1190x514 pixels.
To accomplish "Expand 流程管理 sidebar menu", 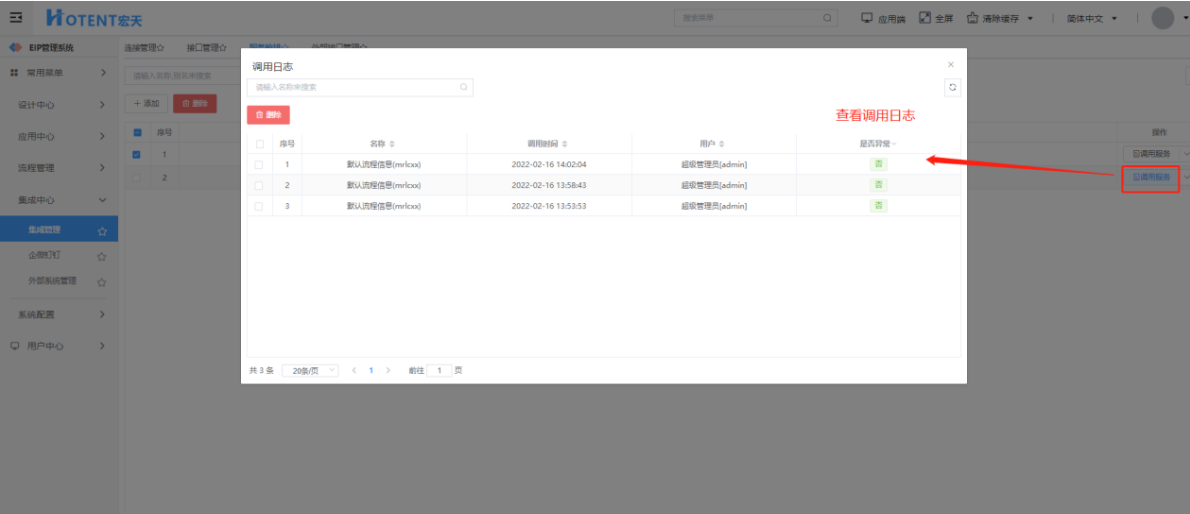I will 102,168.
